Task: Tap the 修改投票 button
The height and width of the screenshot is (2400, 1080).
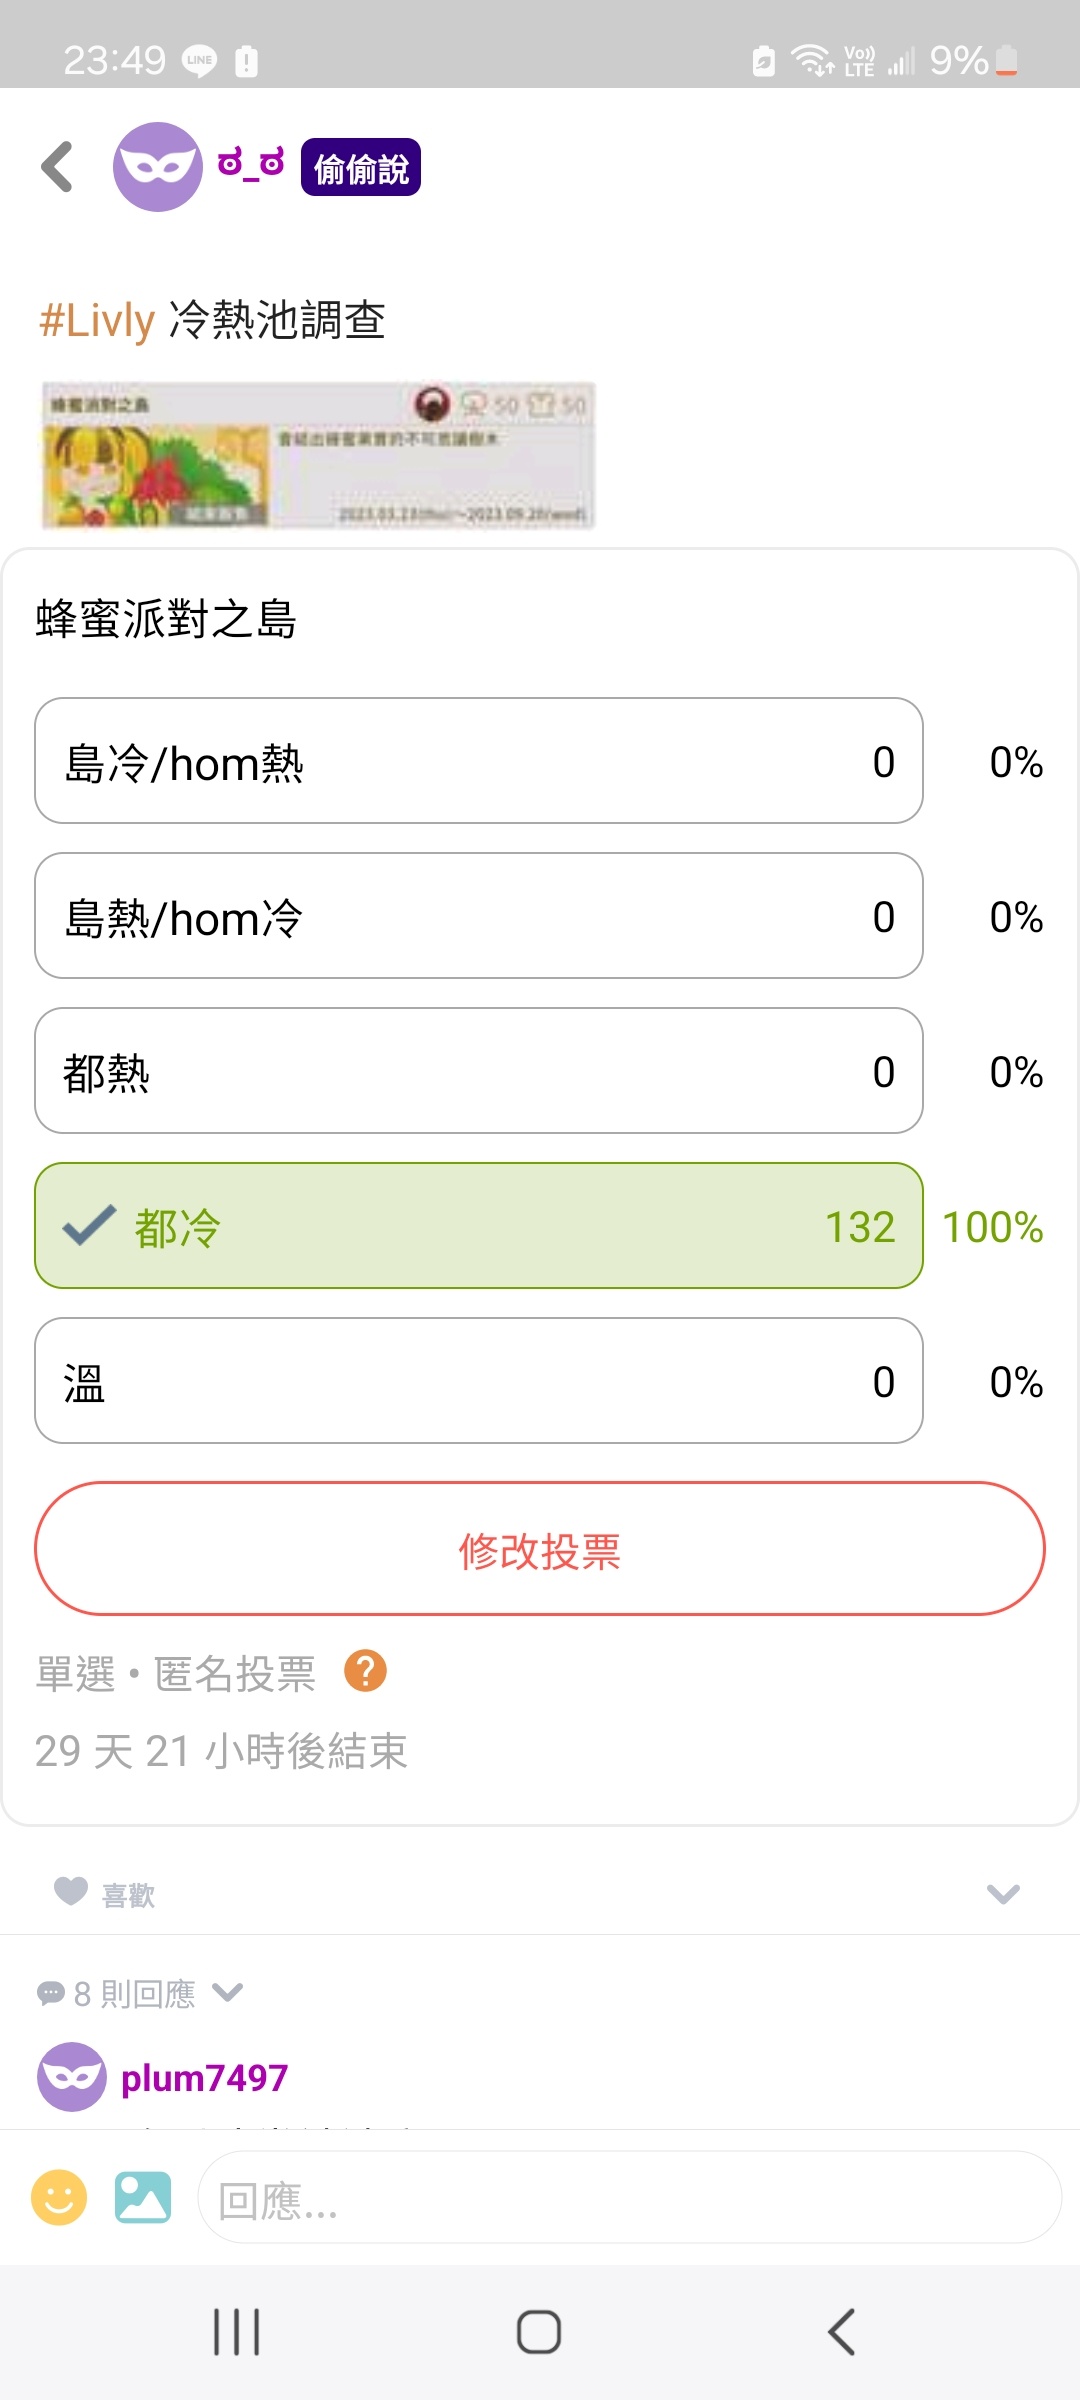Action: (540, 1549)
